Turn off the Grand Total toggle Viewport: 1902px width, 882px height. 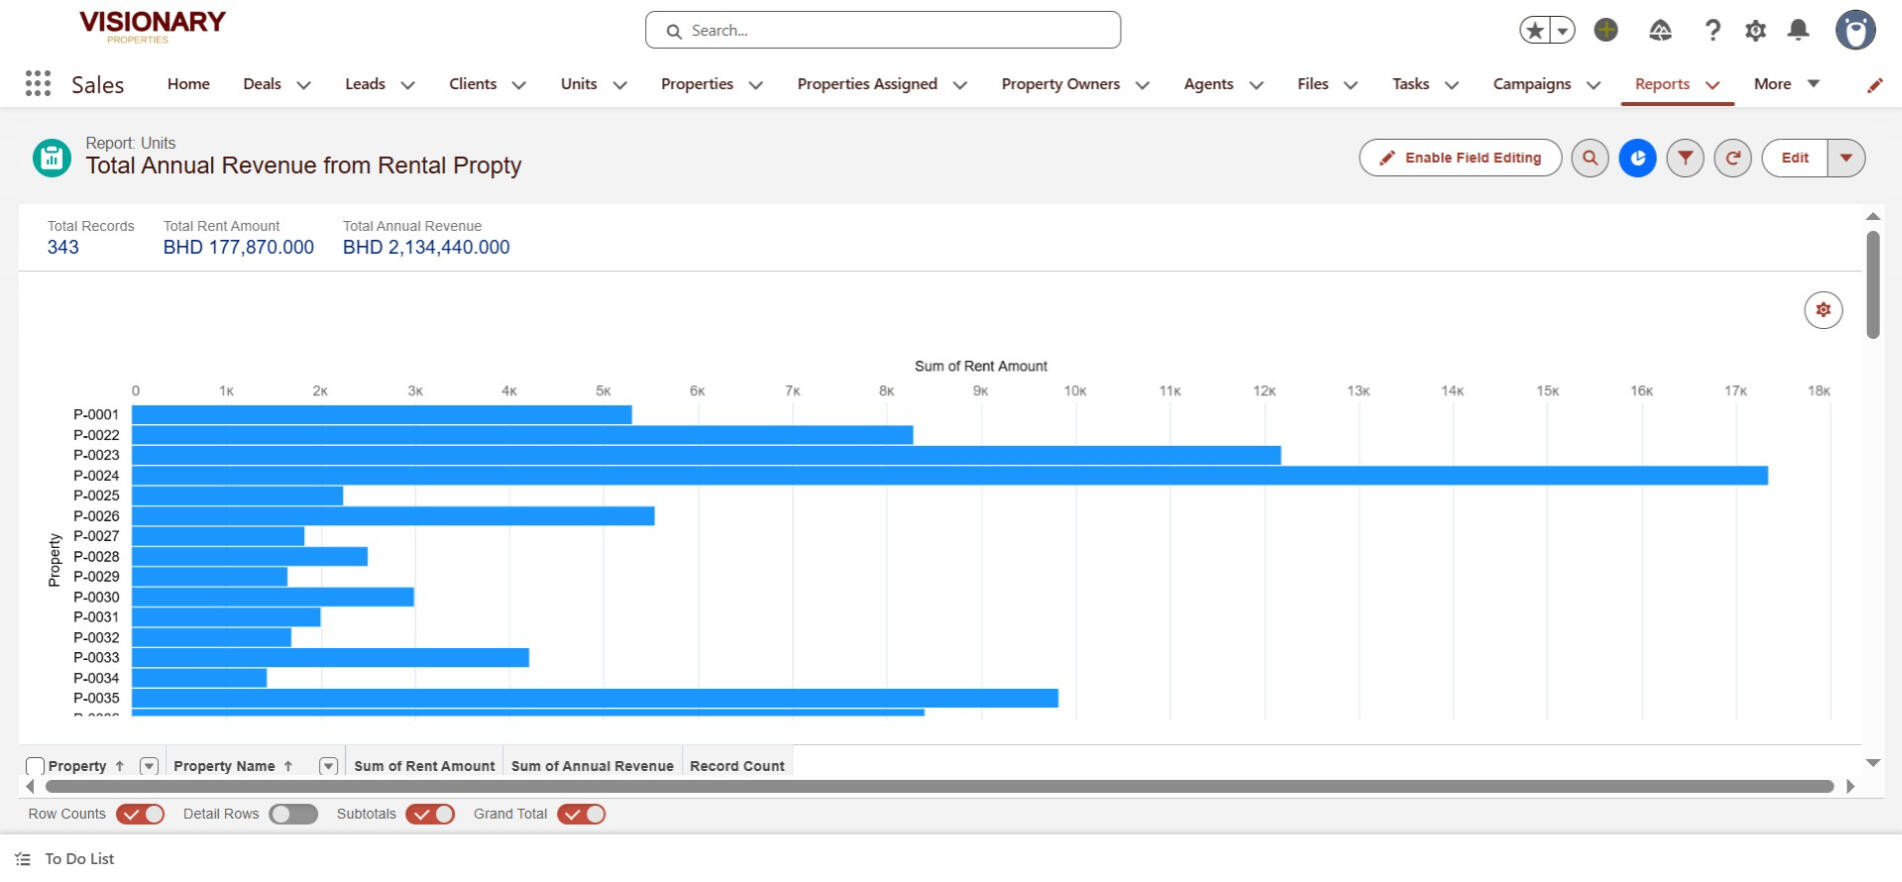point(581,814)
